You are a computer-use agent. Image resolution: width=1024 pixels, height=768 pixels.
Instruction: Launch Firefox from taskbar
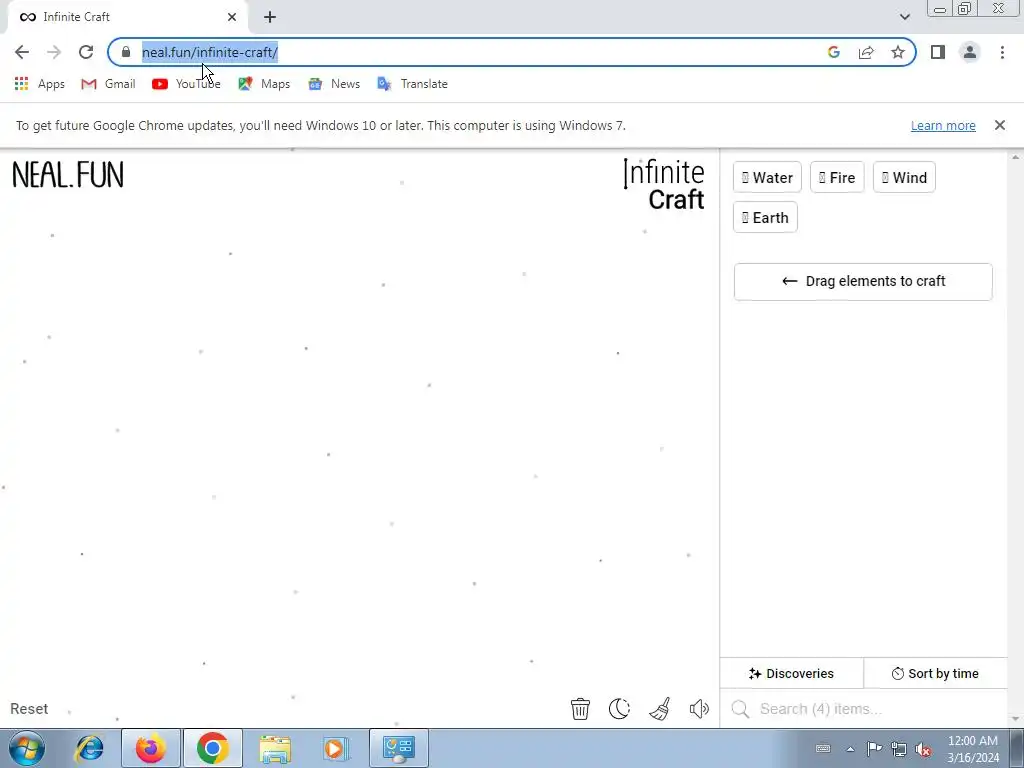coord(150,748)
